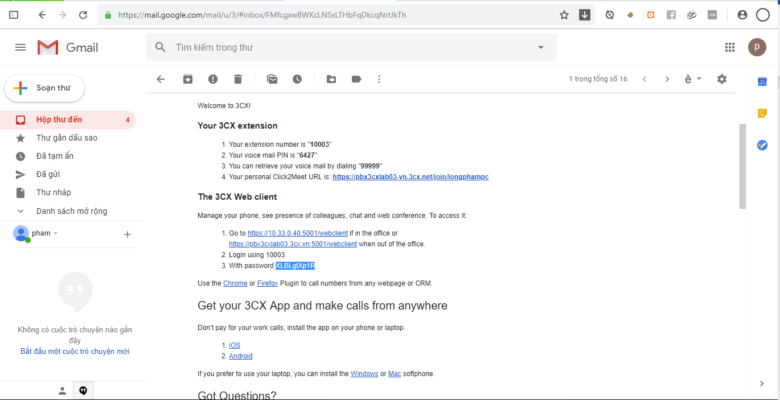Open the Google apps grid

[x=730, y=47]
